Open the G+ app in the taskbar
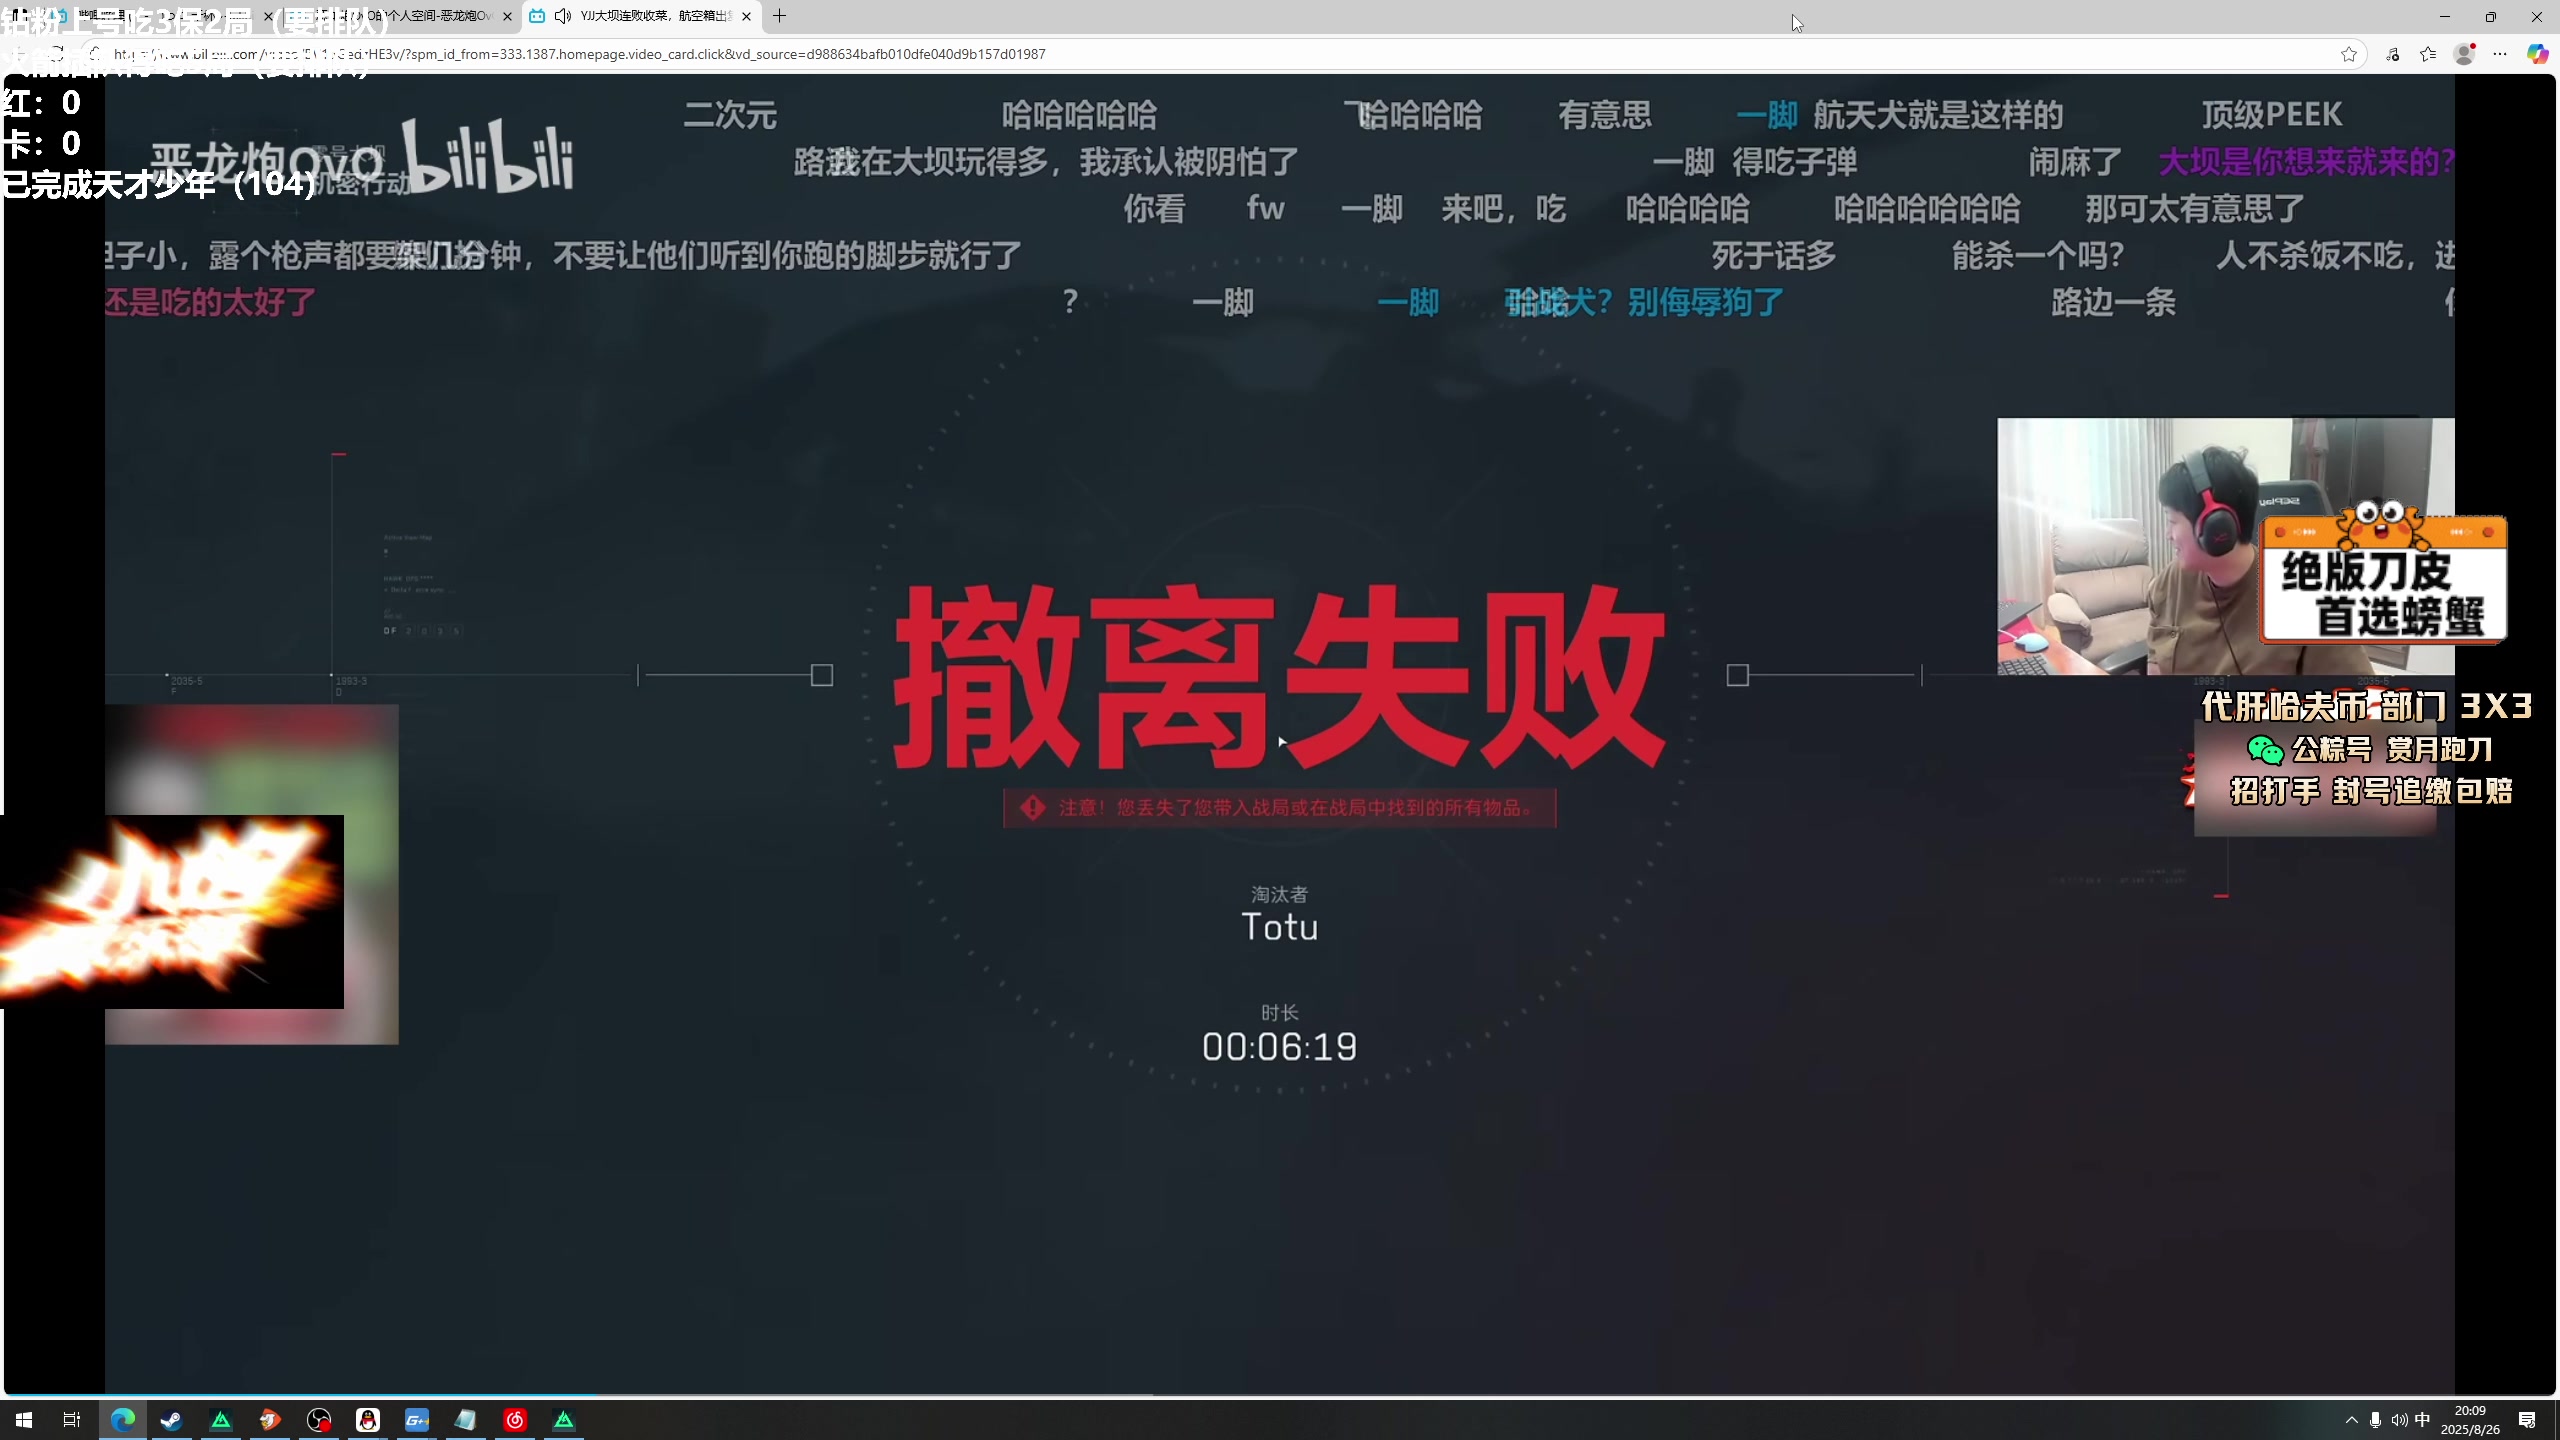 (417, 1420)
